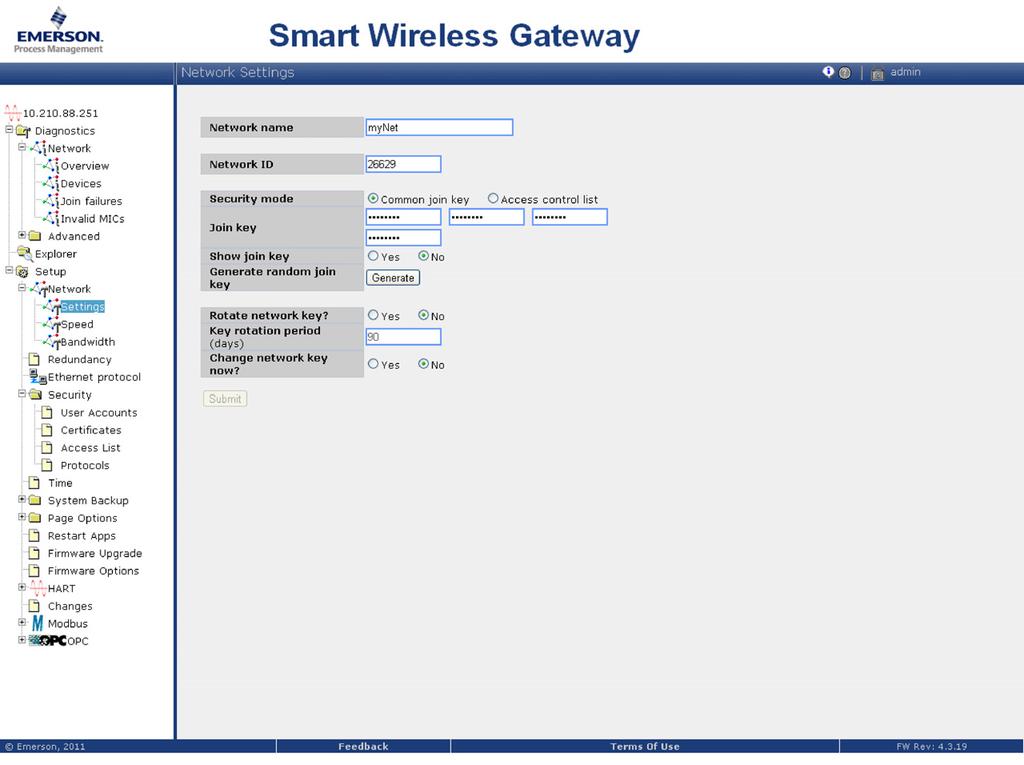The width and height of the screenshot is (1024, 765).
Task: Open the Protocols tree item
Action: 85,465
